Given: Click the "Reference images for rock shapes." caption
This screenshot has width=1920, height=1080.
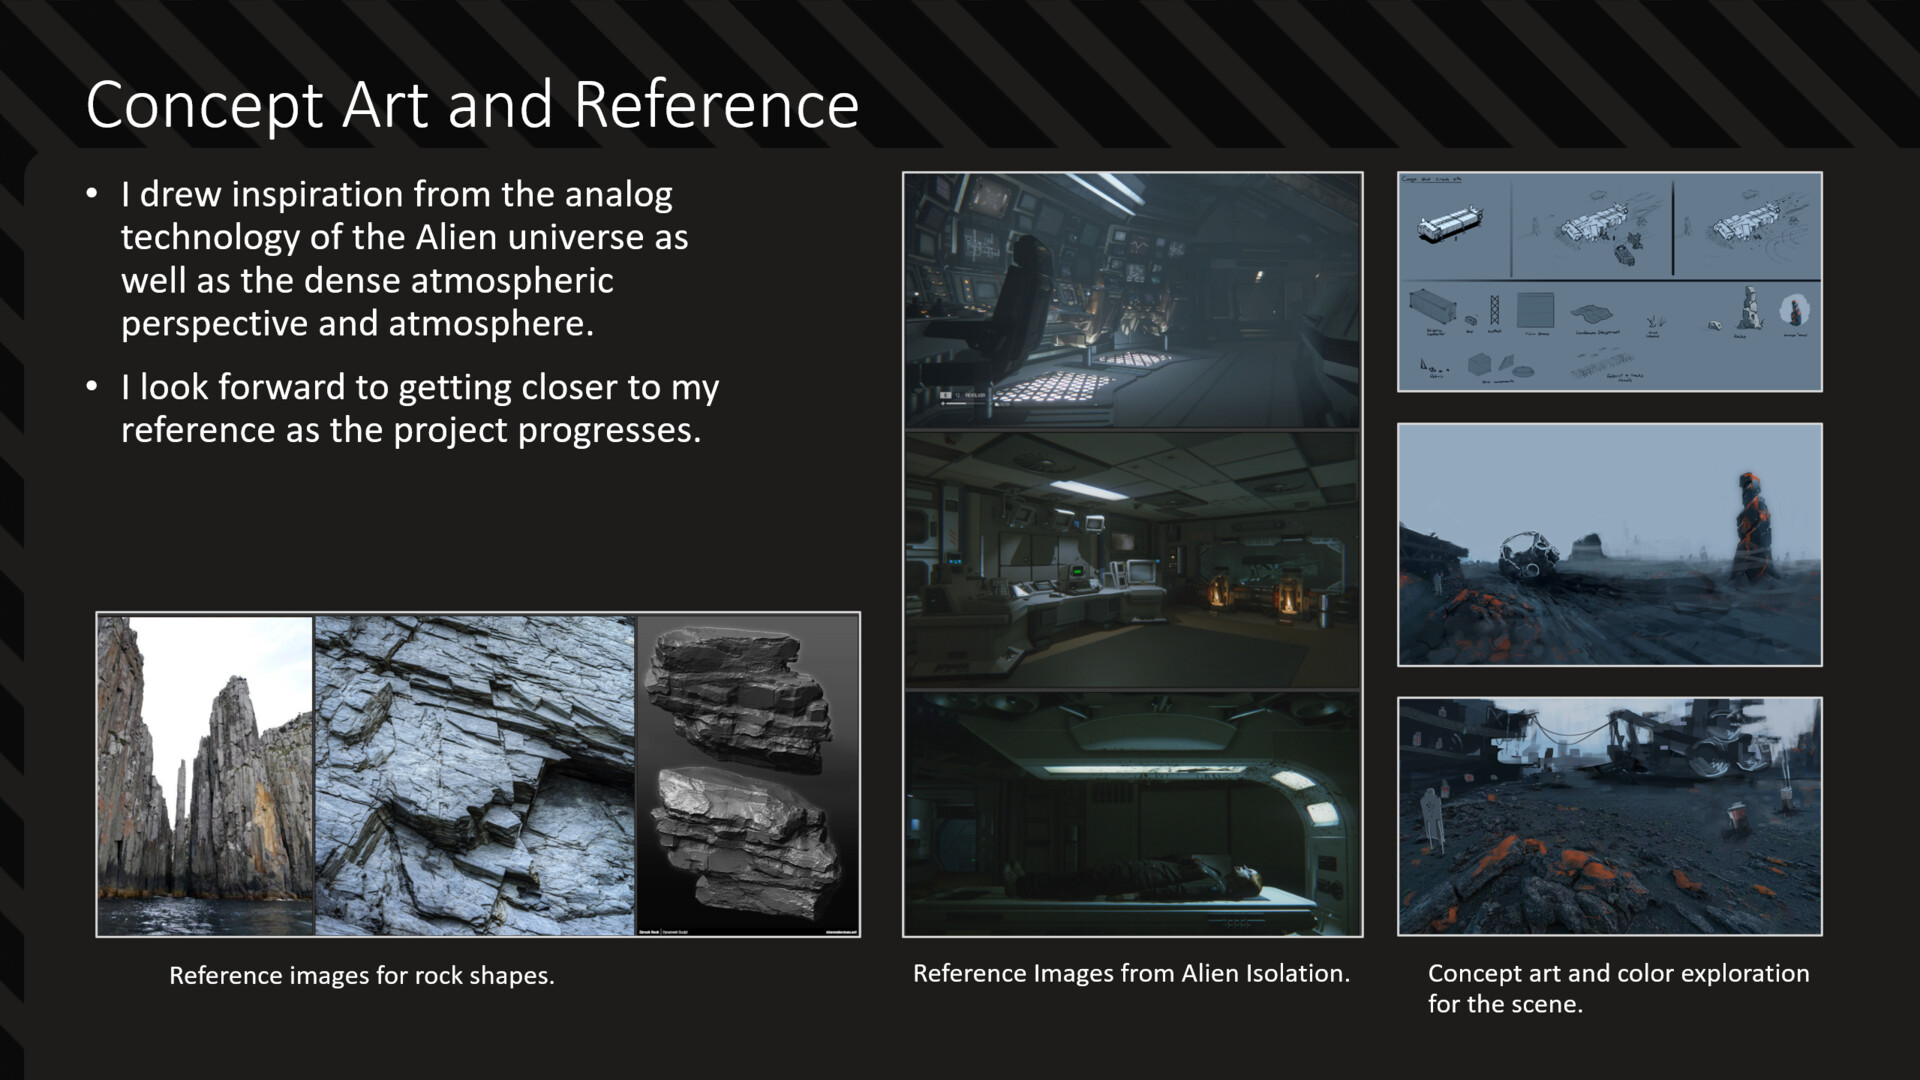Looking at the screenshot, I should (361, 975).
